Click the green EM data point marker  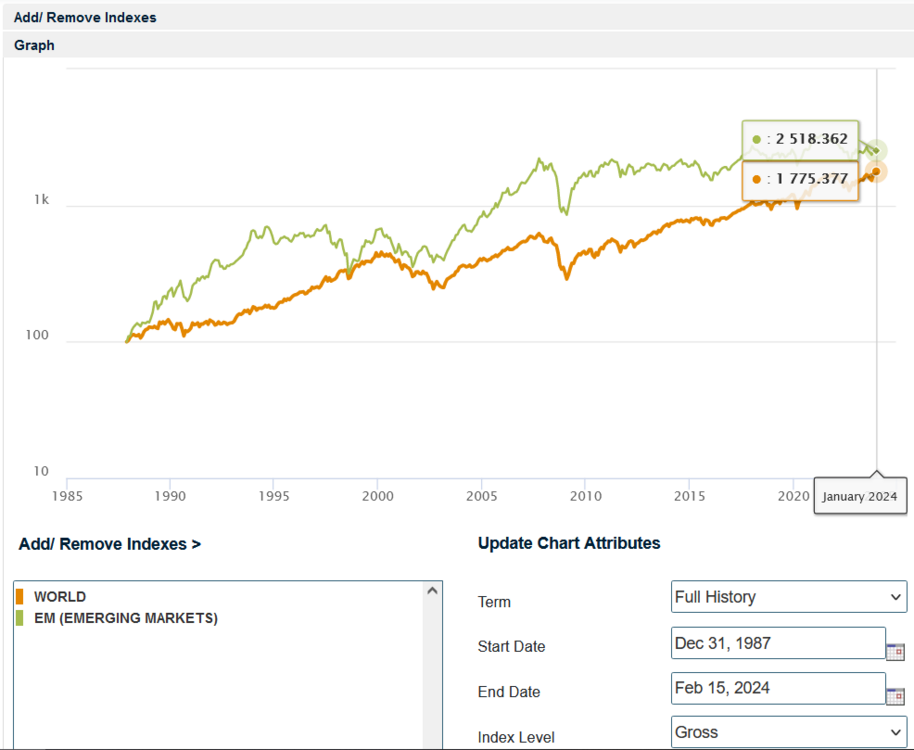tap(877, 151)
